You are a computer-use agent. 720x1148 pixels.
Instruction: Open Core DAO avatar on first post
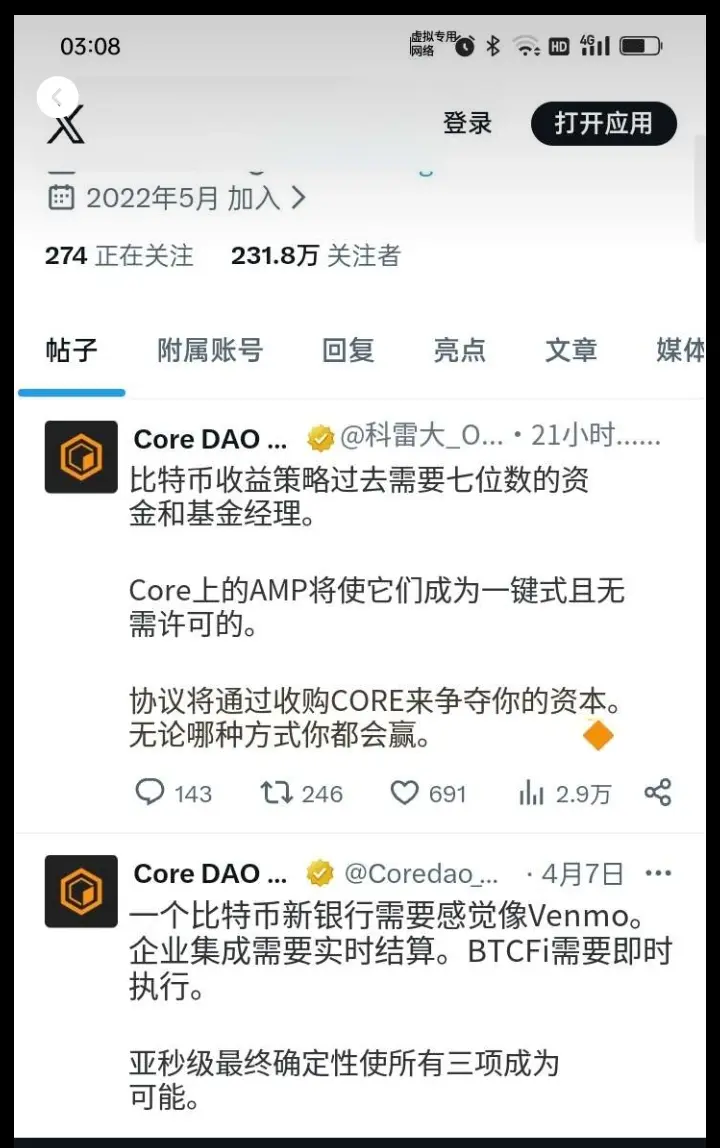[x=81, y=457]
